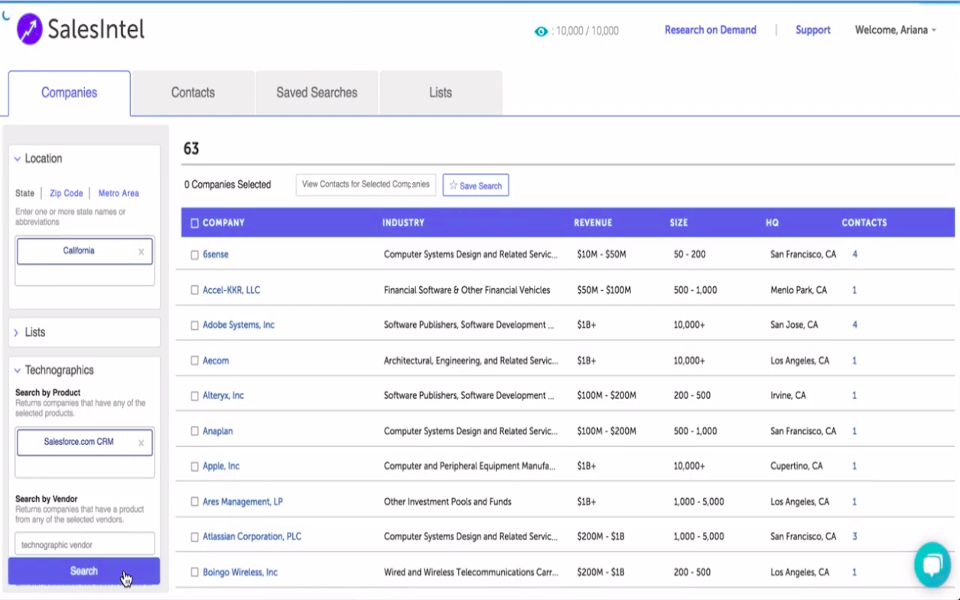The image size is (960, 600).
Task: Open the Atlassian Corporation, PLC link
Action: pyautogui.click(x=252, y=536)
